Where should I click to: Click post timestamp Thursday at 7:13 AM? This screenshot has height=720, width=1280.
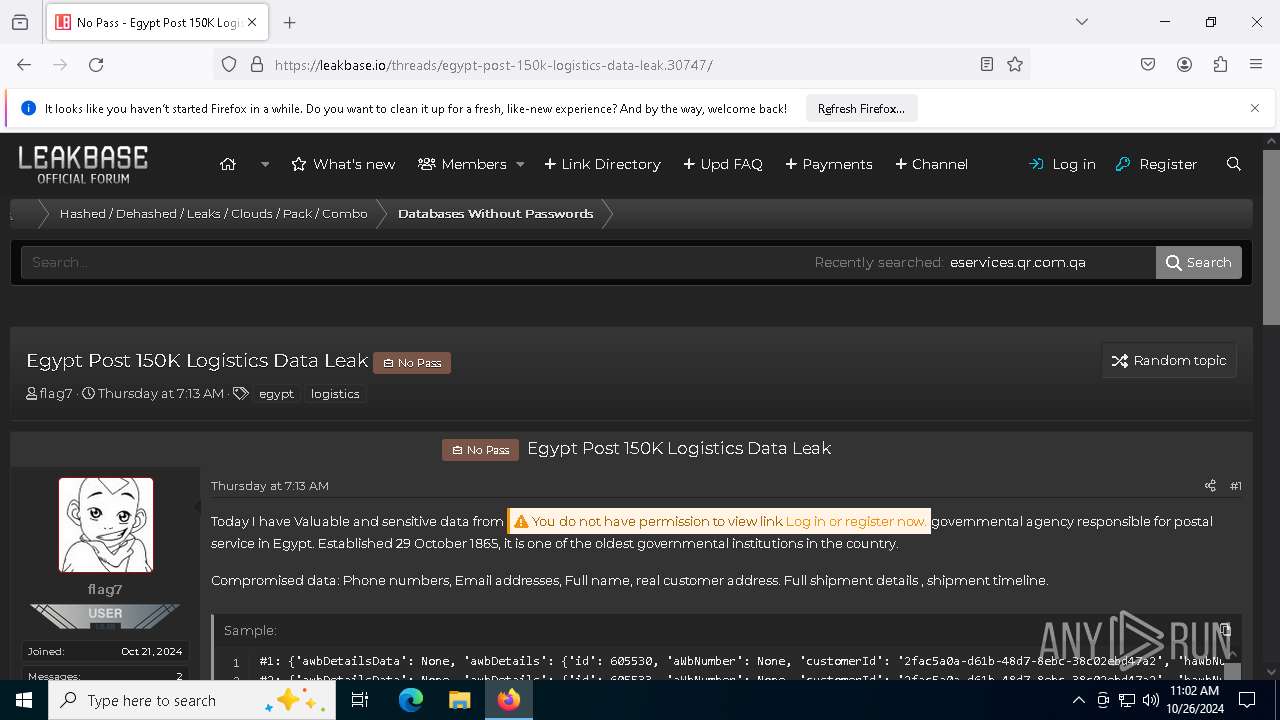pos(270,486)
